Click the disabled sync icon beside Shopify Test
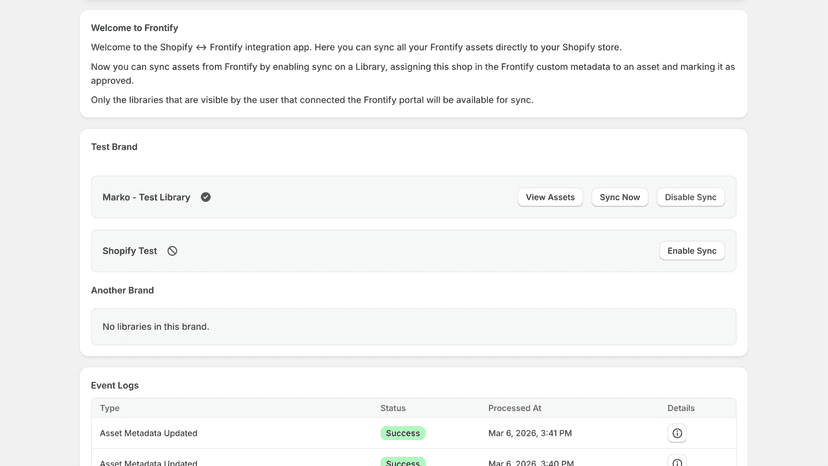 click(172, 251)
